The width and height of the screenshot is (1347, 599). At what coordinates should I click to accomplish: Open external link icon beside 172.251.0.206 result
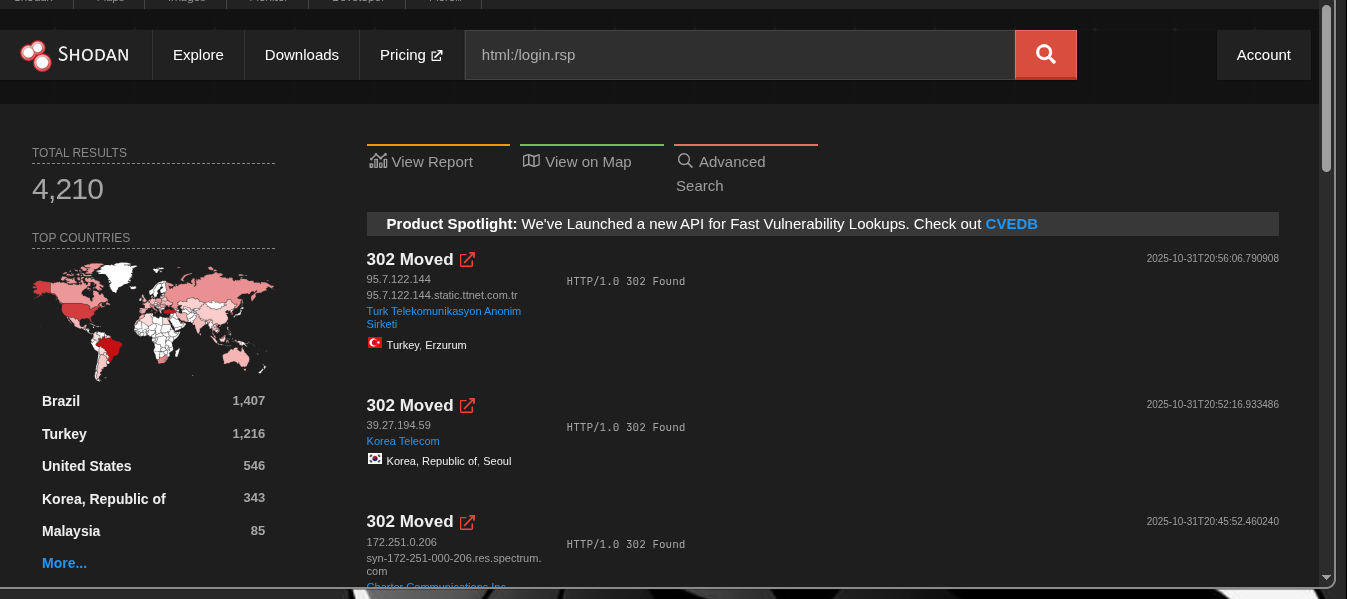pos(467,522)
